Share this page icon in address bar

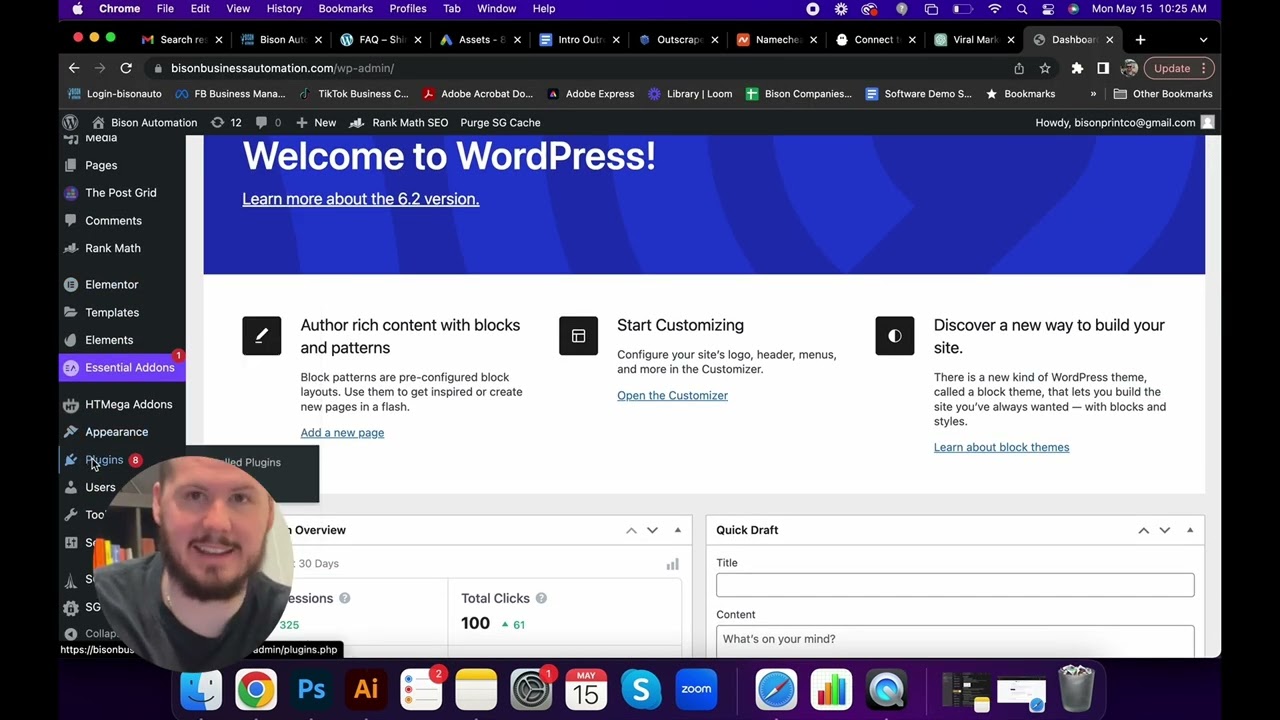[x=1019, y=68]
